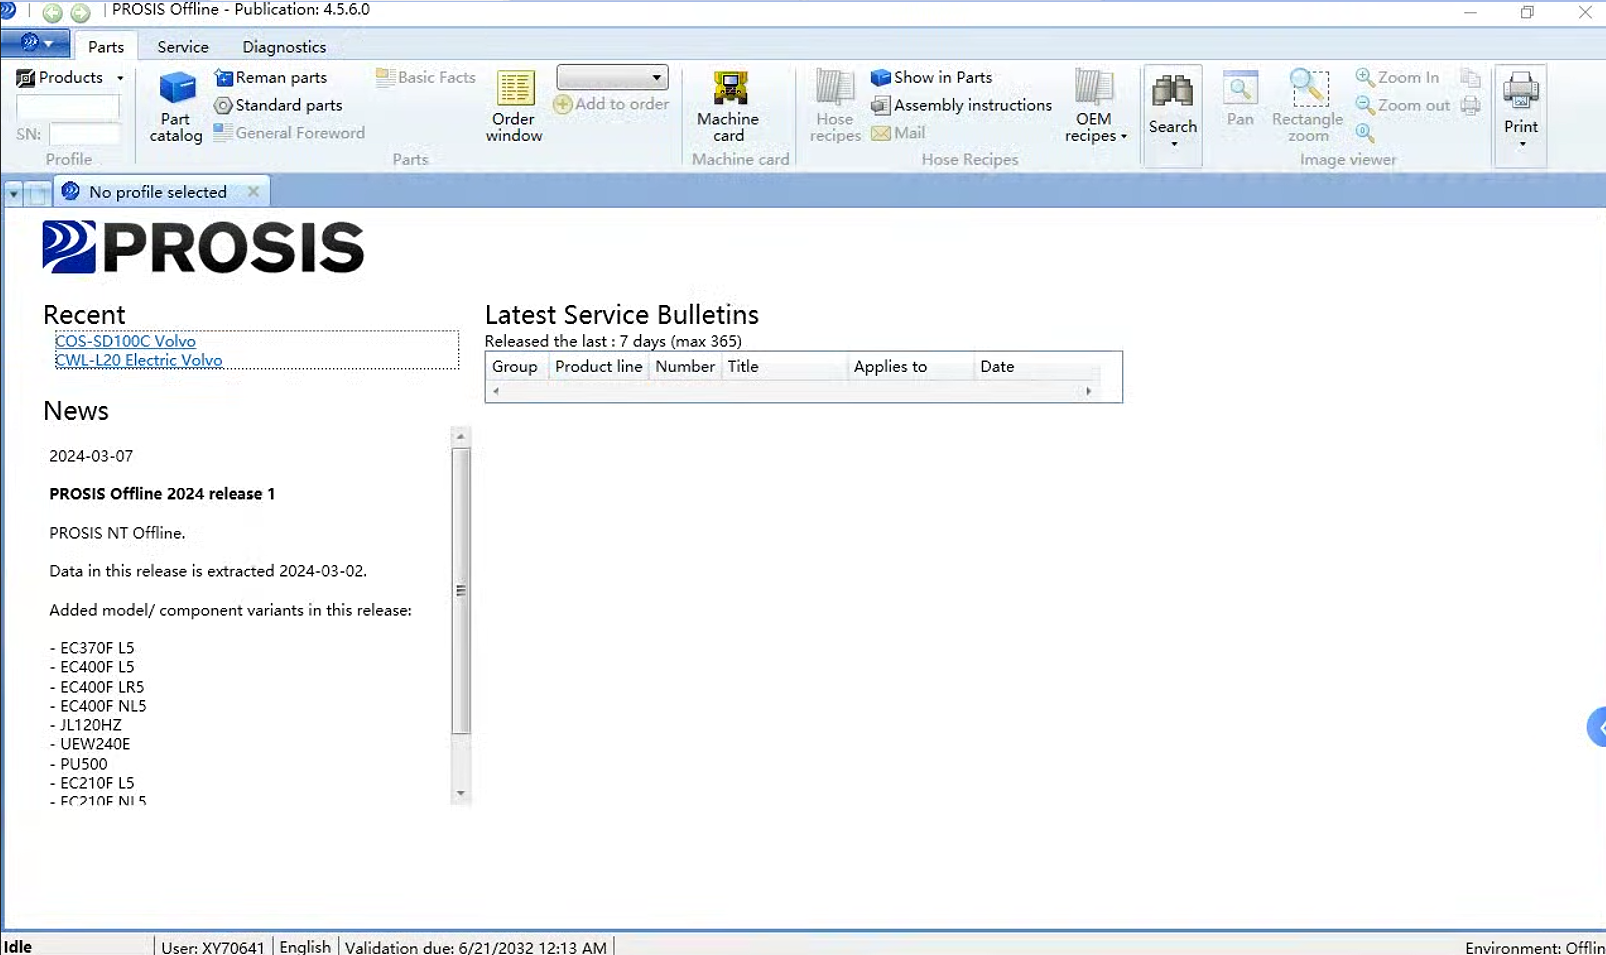Viewport: 1606px width, 955px height.
Task: Open the PROSIS application menu button
Action: [35, 43]
